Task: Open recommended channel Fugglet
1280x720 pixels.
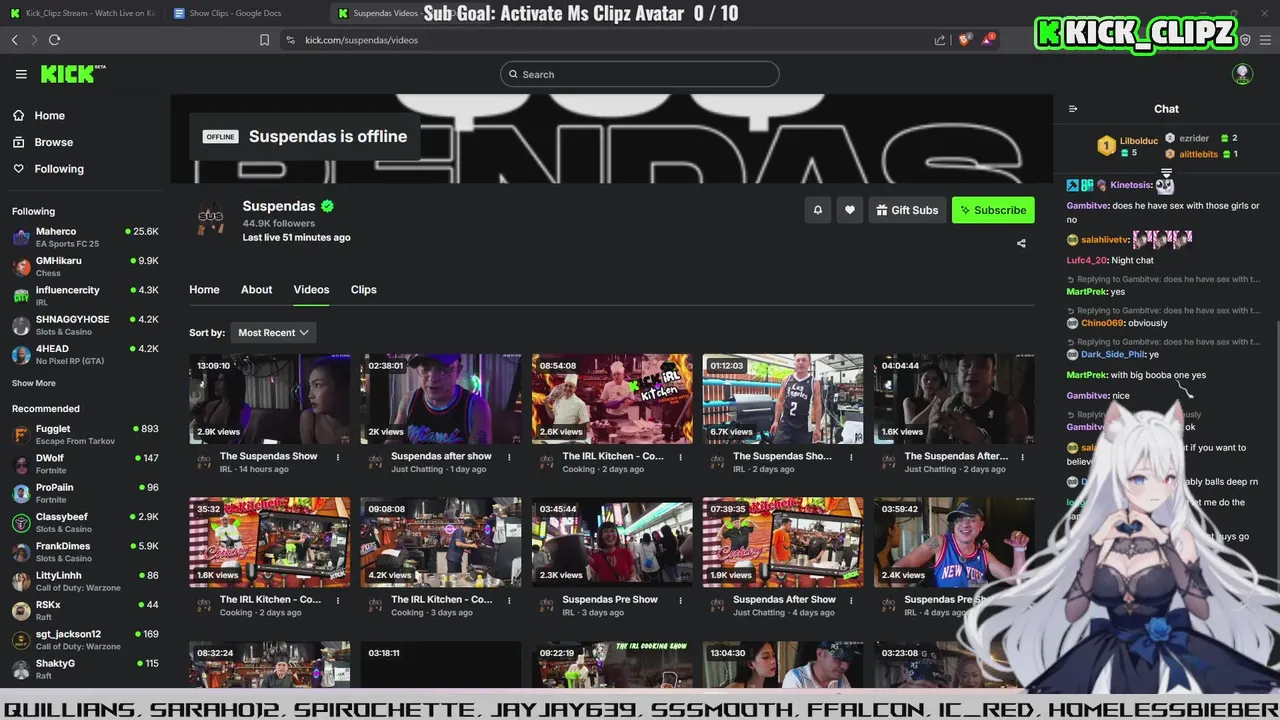Action: [85, 434]
